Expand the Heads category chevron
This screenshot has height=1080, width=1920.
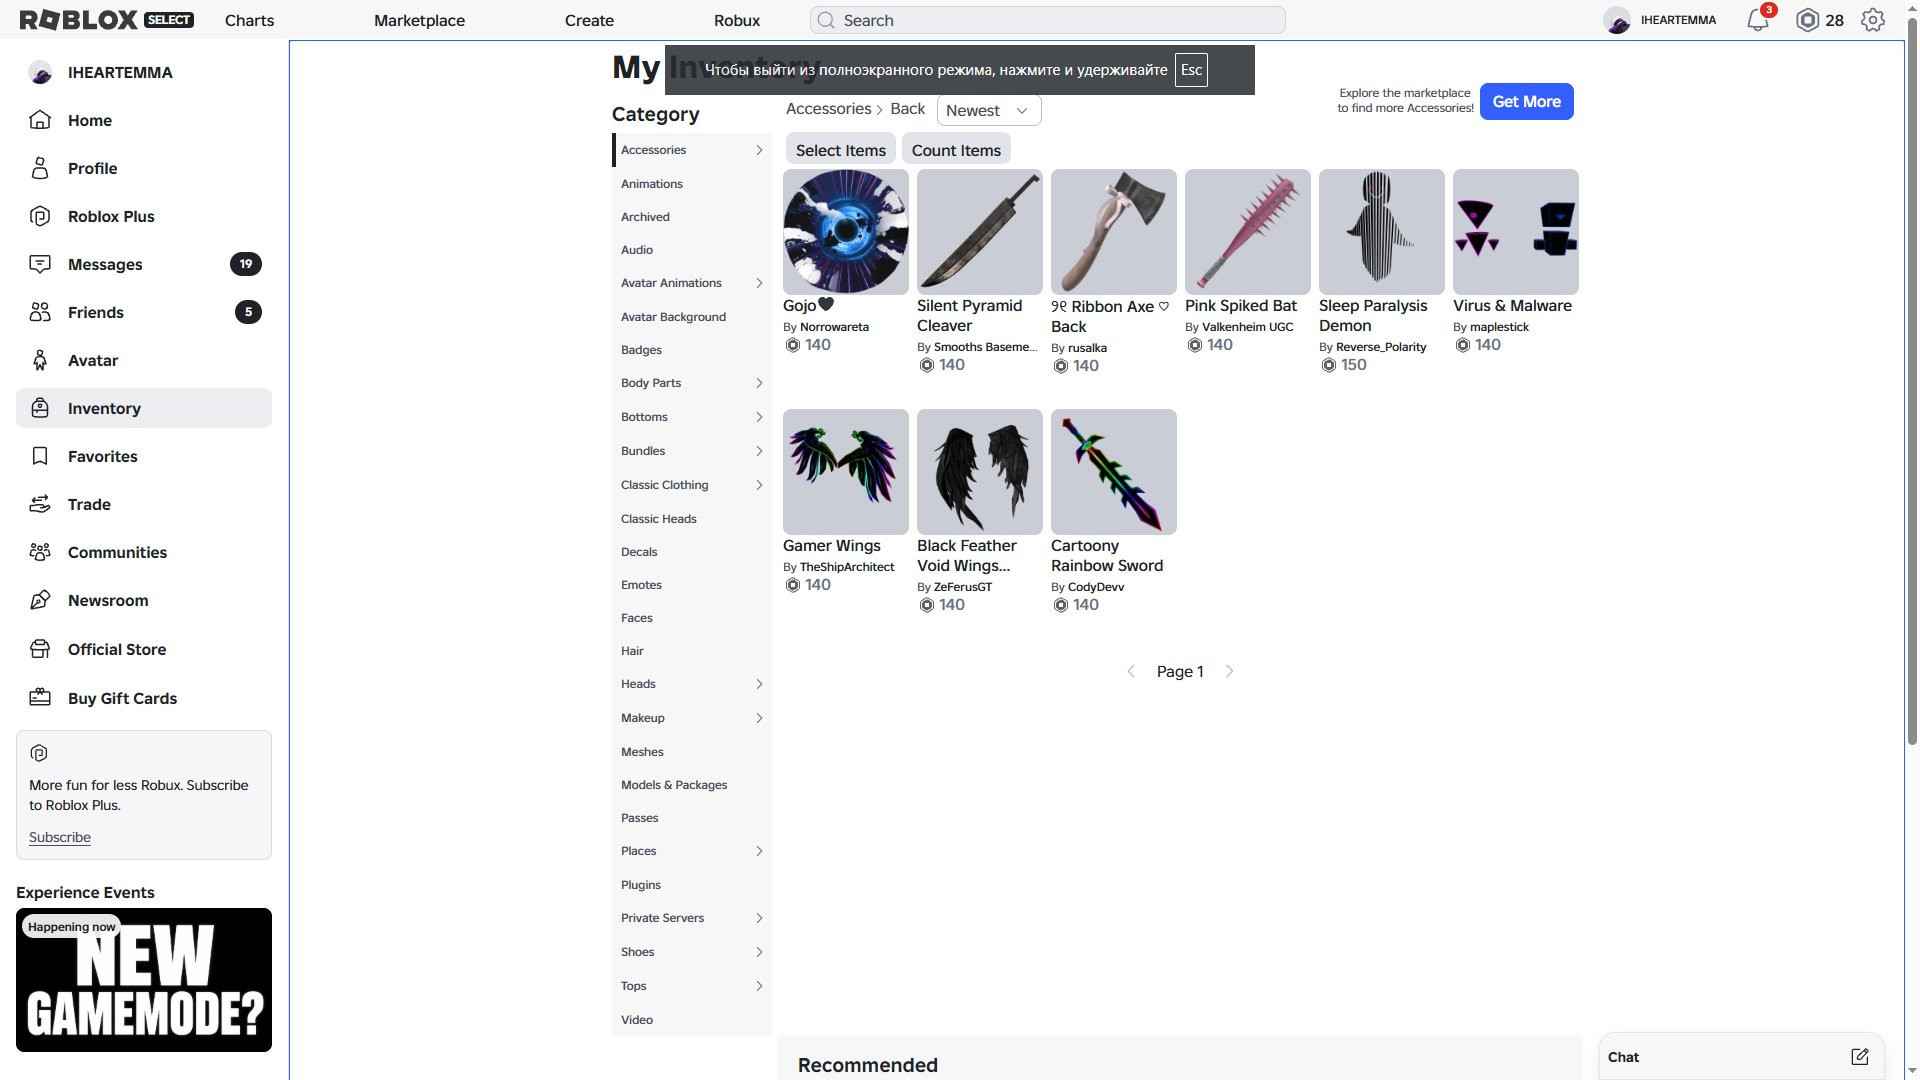pos(759,684)
